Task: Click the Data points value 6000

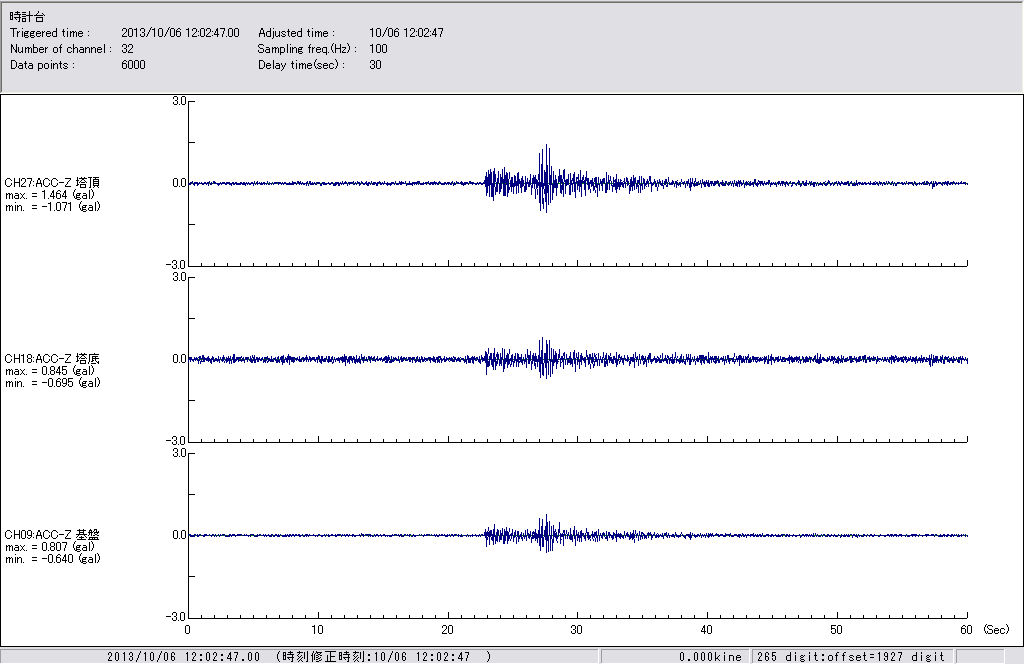Action: coord(133,65)
